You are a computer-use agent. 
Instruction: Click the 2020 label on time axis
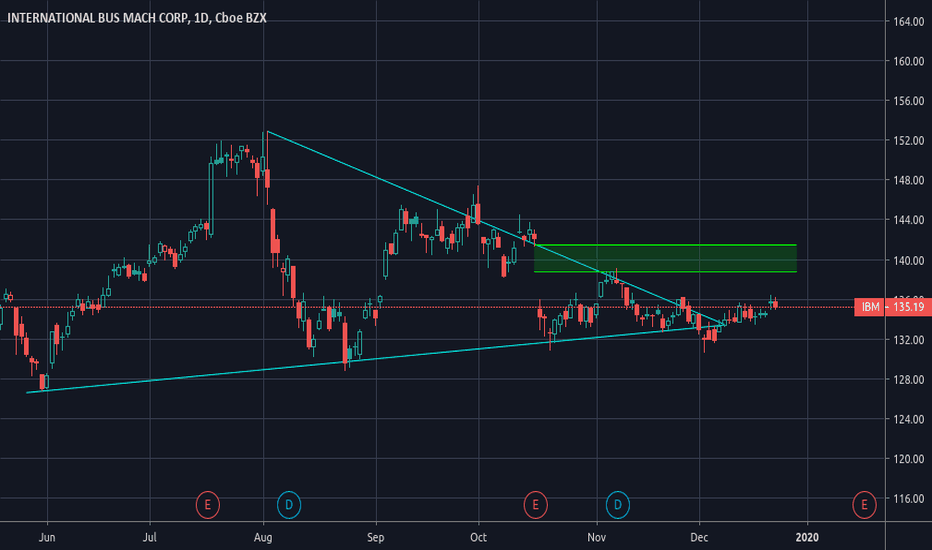tap(807, 538)
